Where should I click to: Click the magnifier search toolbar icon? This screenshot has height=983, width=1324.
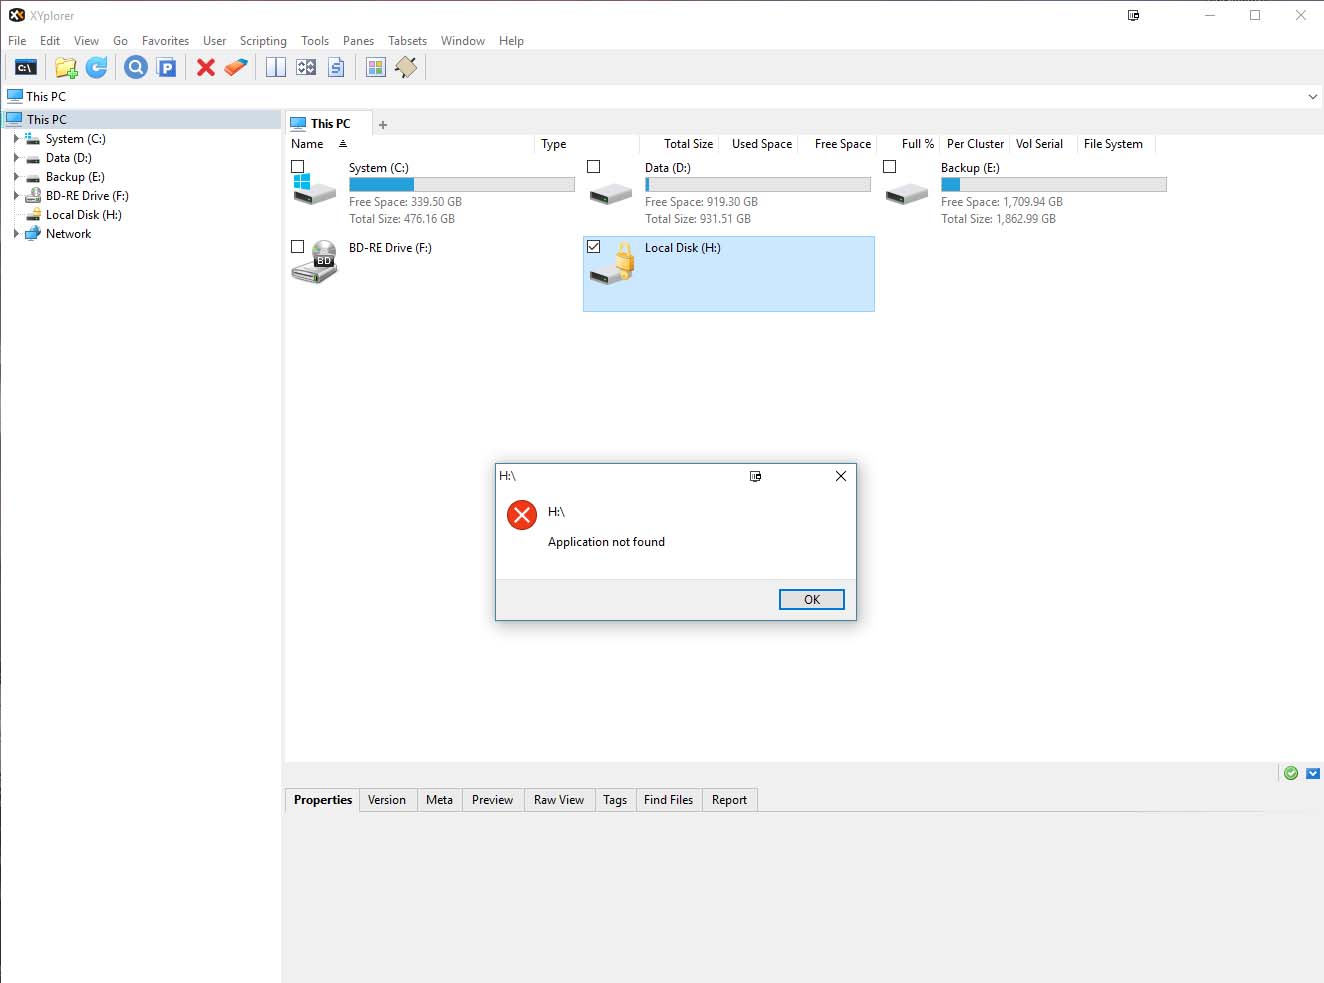(x=136, y=68)
